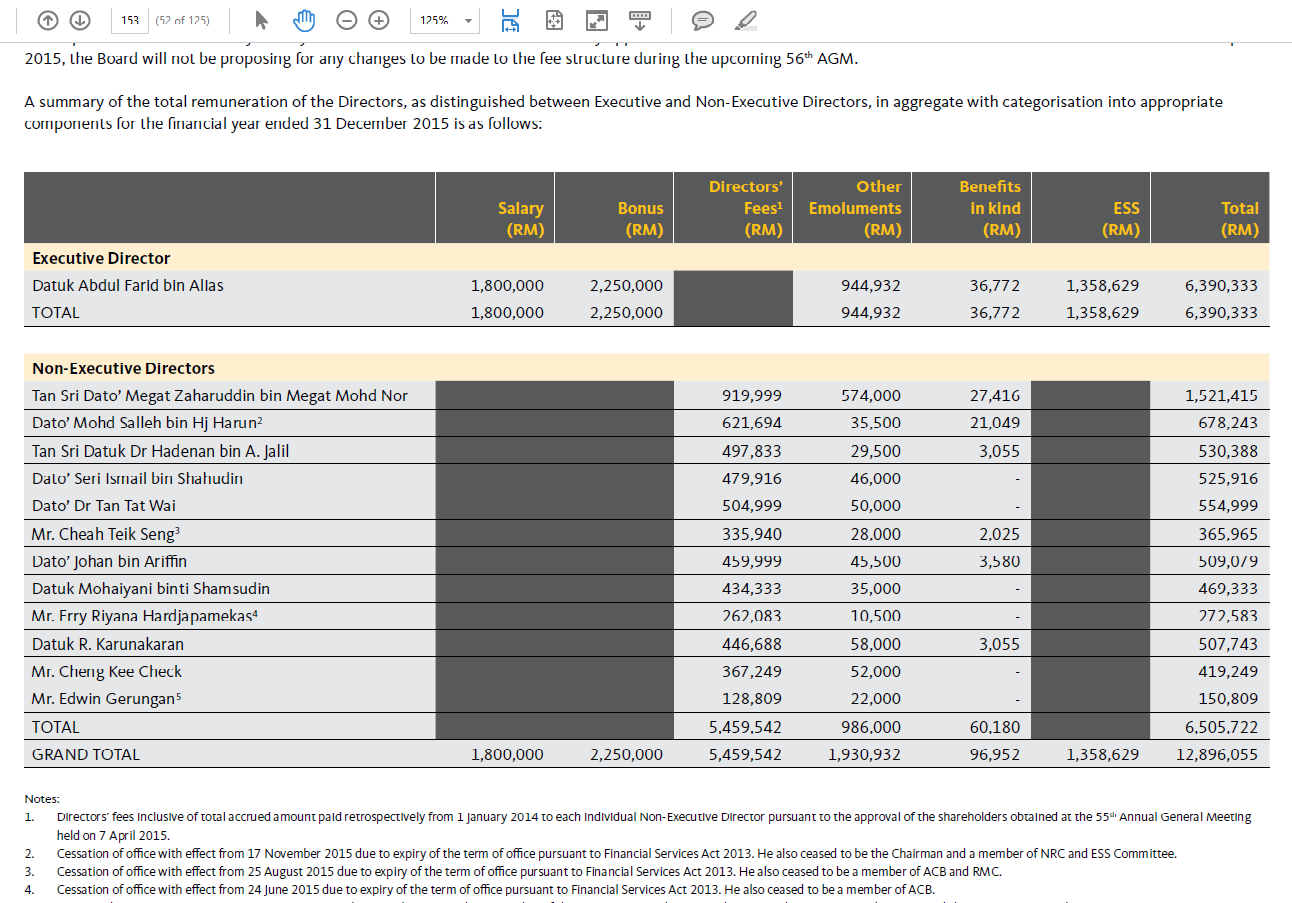Click the name Dato' Johan bin Ariffin

pyautogui.click(x=109, y=561)
